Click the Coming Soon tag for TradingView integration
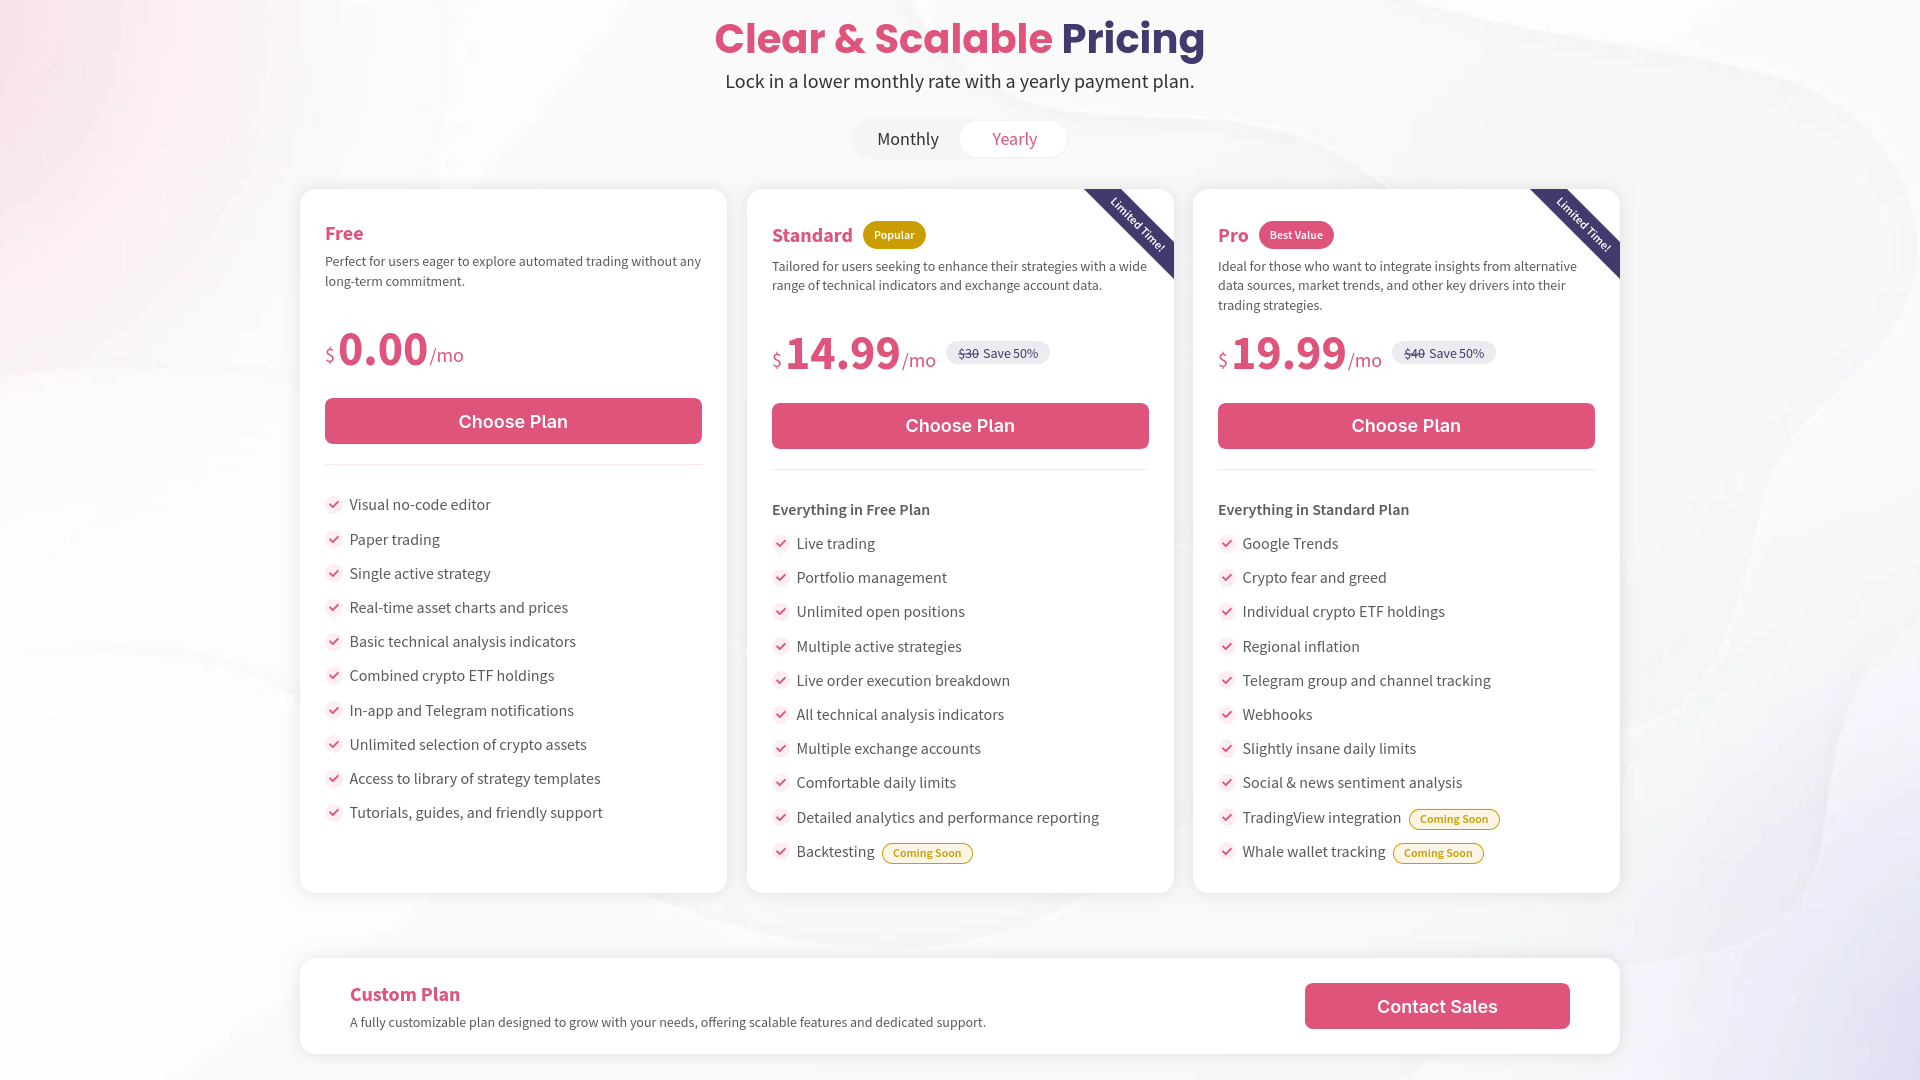The image size is (1920, 1080). tap(1454, 819)
